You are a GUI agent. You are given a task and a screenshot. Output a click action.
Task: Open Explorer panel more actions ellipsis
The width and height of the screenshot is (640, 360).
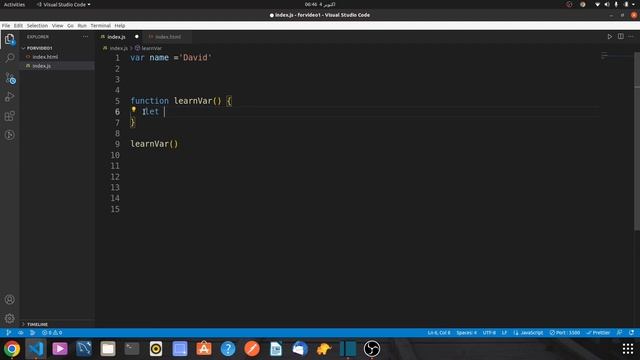[85, 37]
